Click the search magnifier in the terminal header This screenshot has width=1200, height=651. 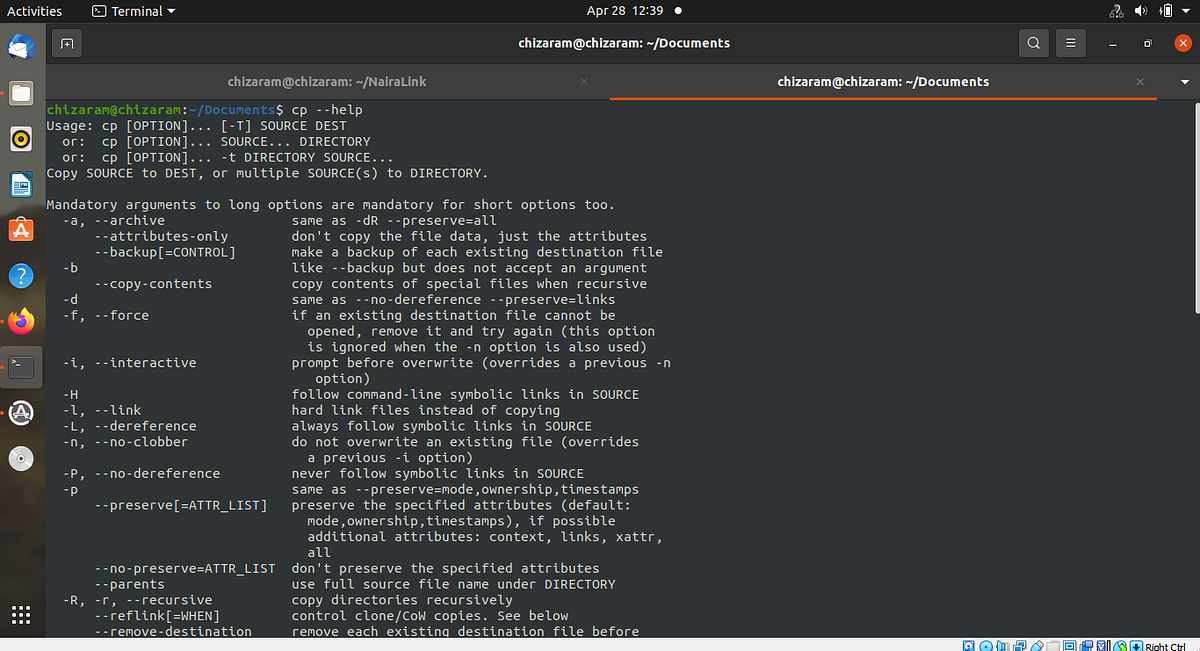pos(1034,43)
